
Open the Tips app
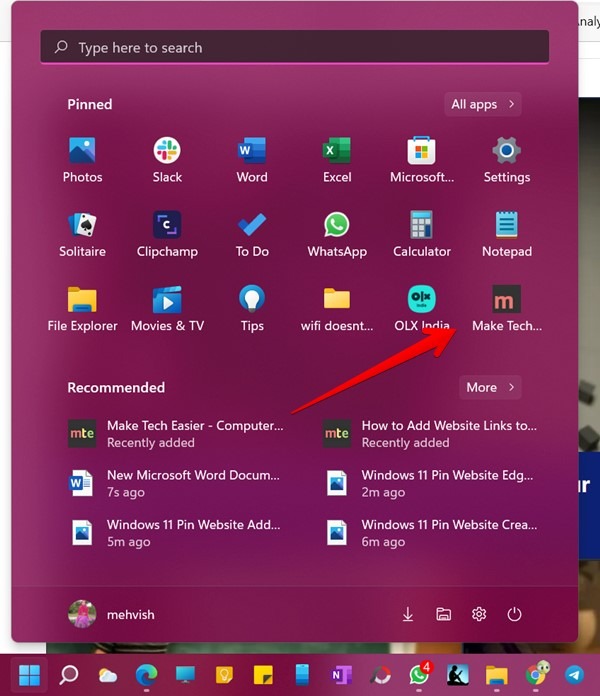point(252,308)
